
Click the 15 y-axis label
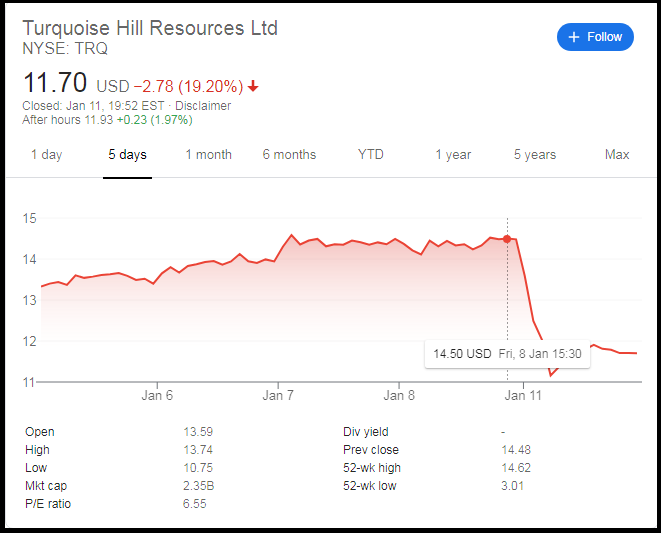(30, 218)
